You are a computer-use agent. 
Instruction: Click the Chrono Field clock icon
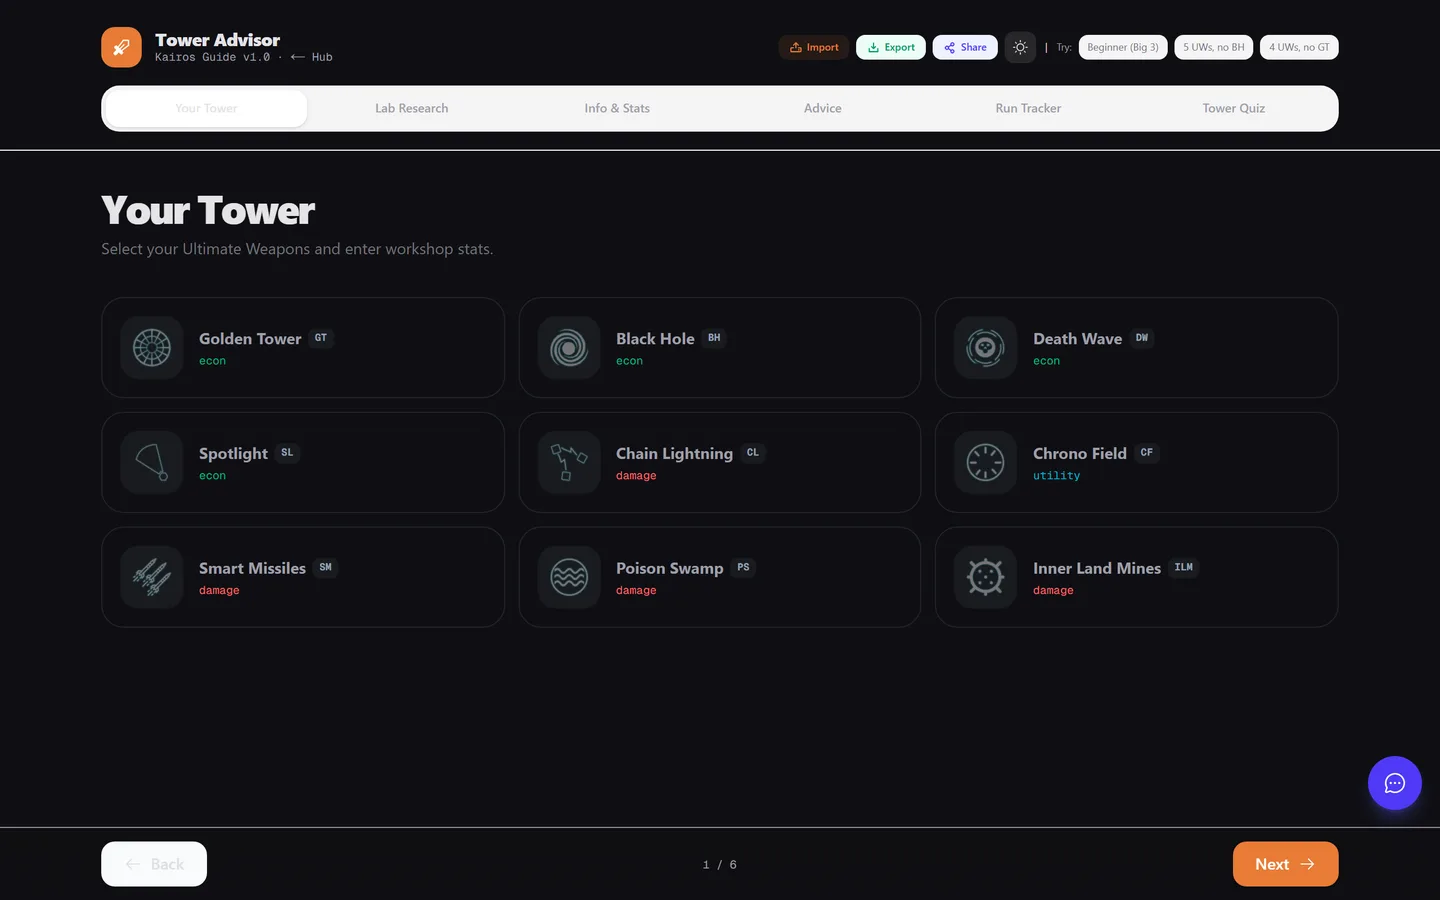coord(986,462)
